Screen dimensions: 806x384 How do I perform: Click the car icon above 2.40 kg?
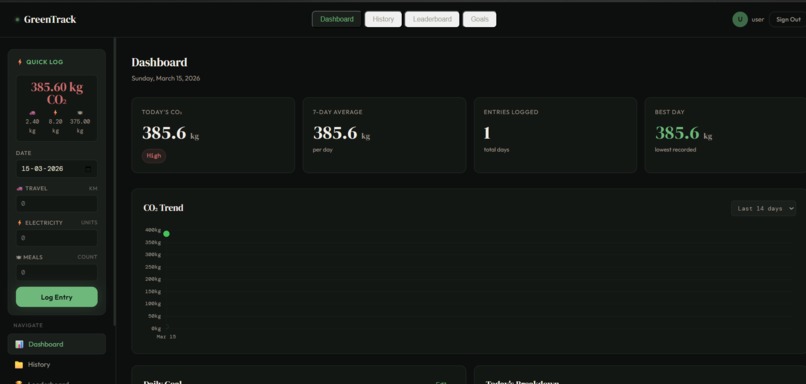point(32,113)
